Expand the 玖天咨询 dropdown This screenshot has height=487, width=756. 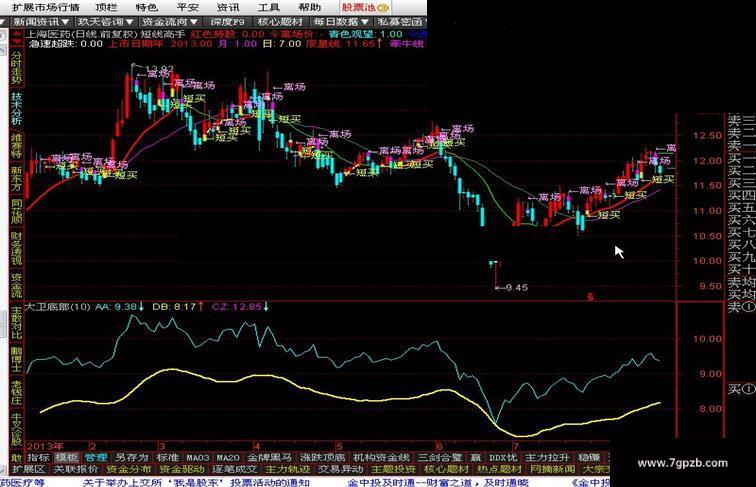[106, 22]
